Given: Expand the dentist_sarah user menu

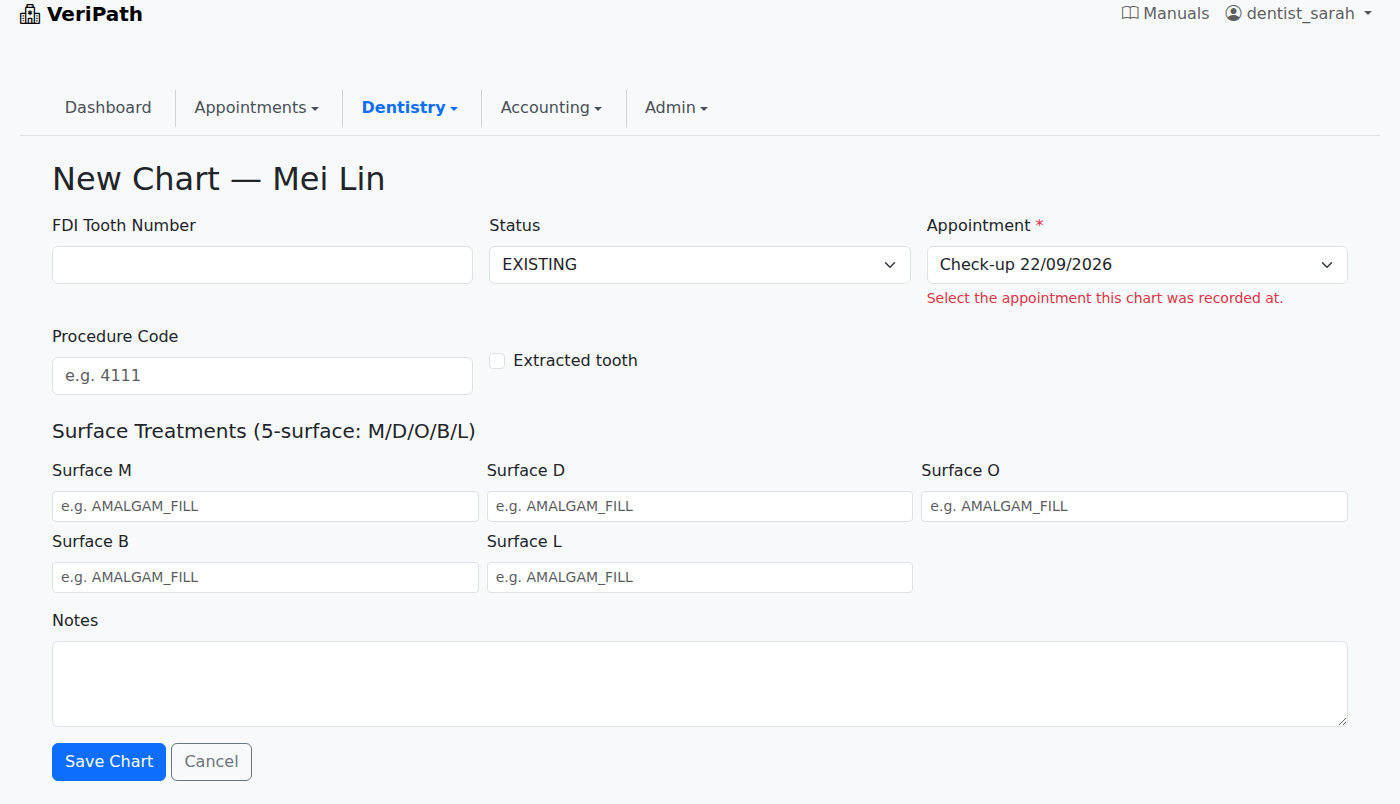Looking at the screenshot, I should coord(1299,14).
